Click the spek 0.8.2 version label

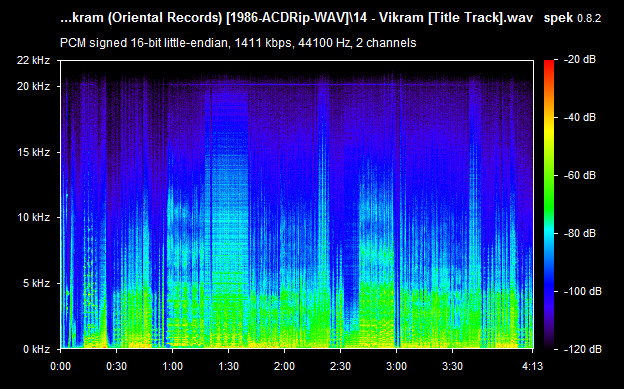coord(572,18)
